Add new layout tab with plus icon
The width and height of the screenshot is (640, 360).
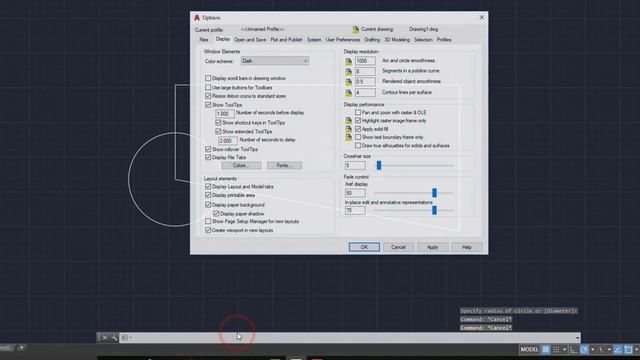point(21,348)
